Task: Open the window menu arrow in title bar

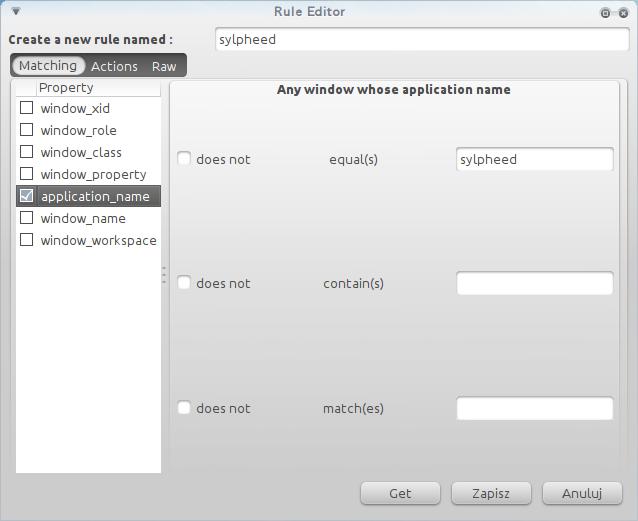Action: tap(15, 11)
